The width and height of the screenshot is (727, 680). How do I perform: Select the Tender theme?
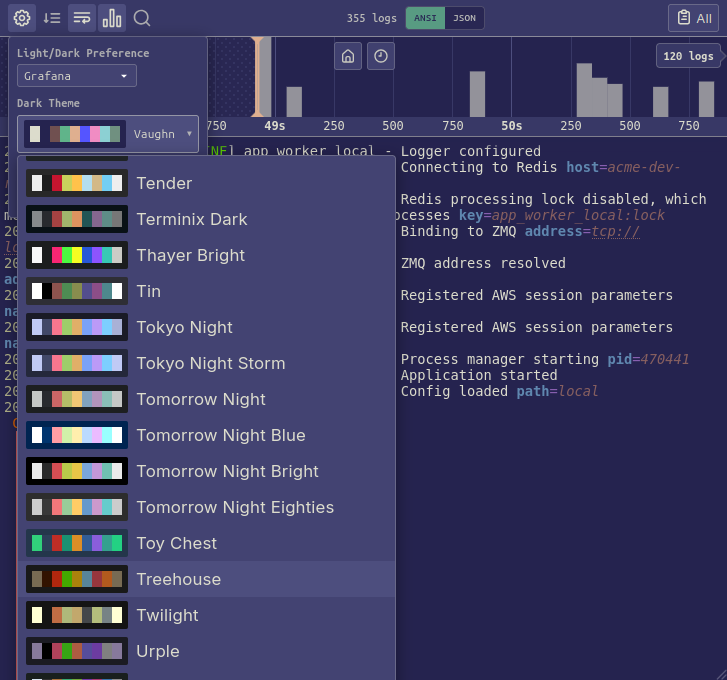click(x=207, y=184)
